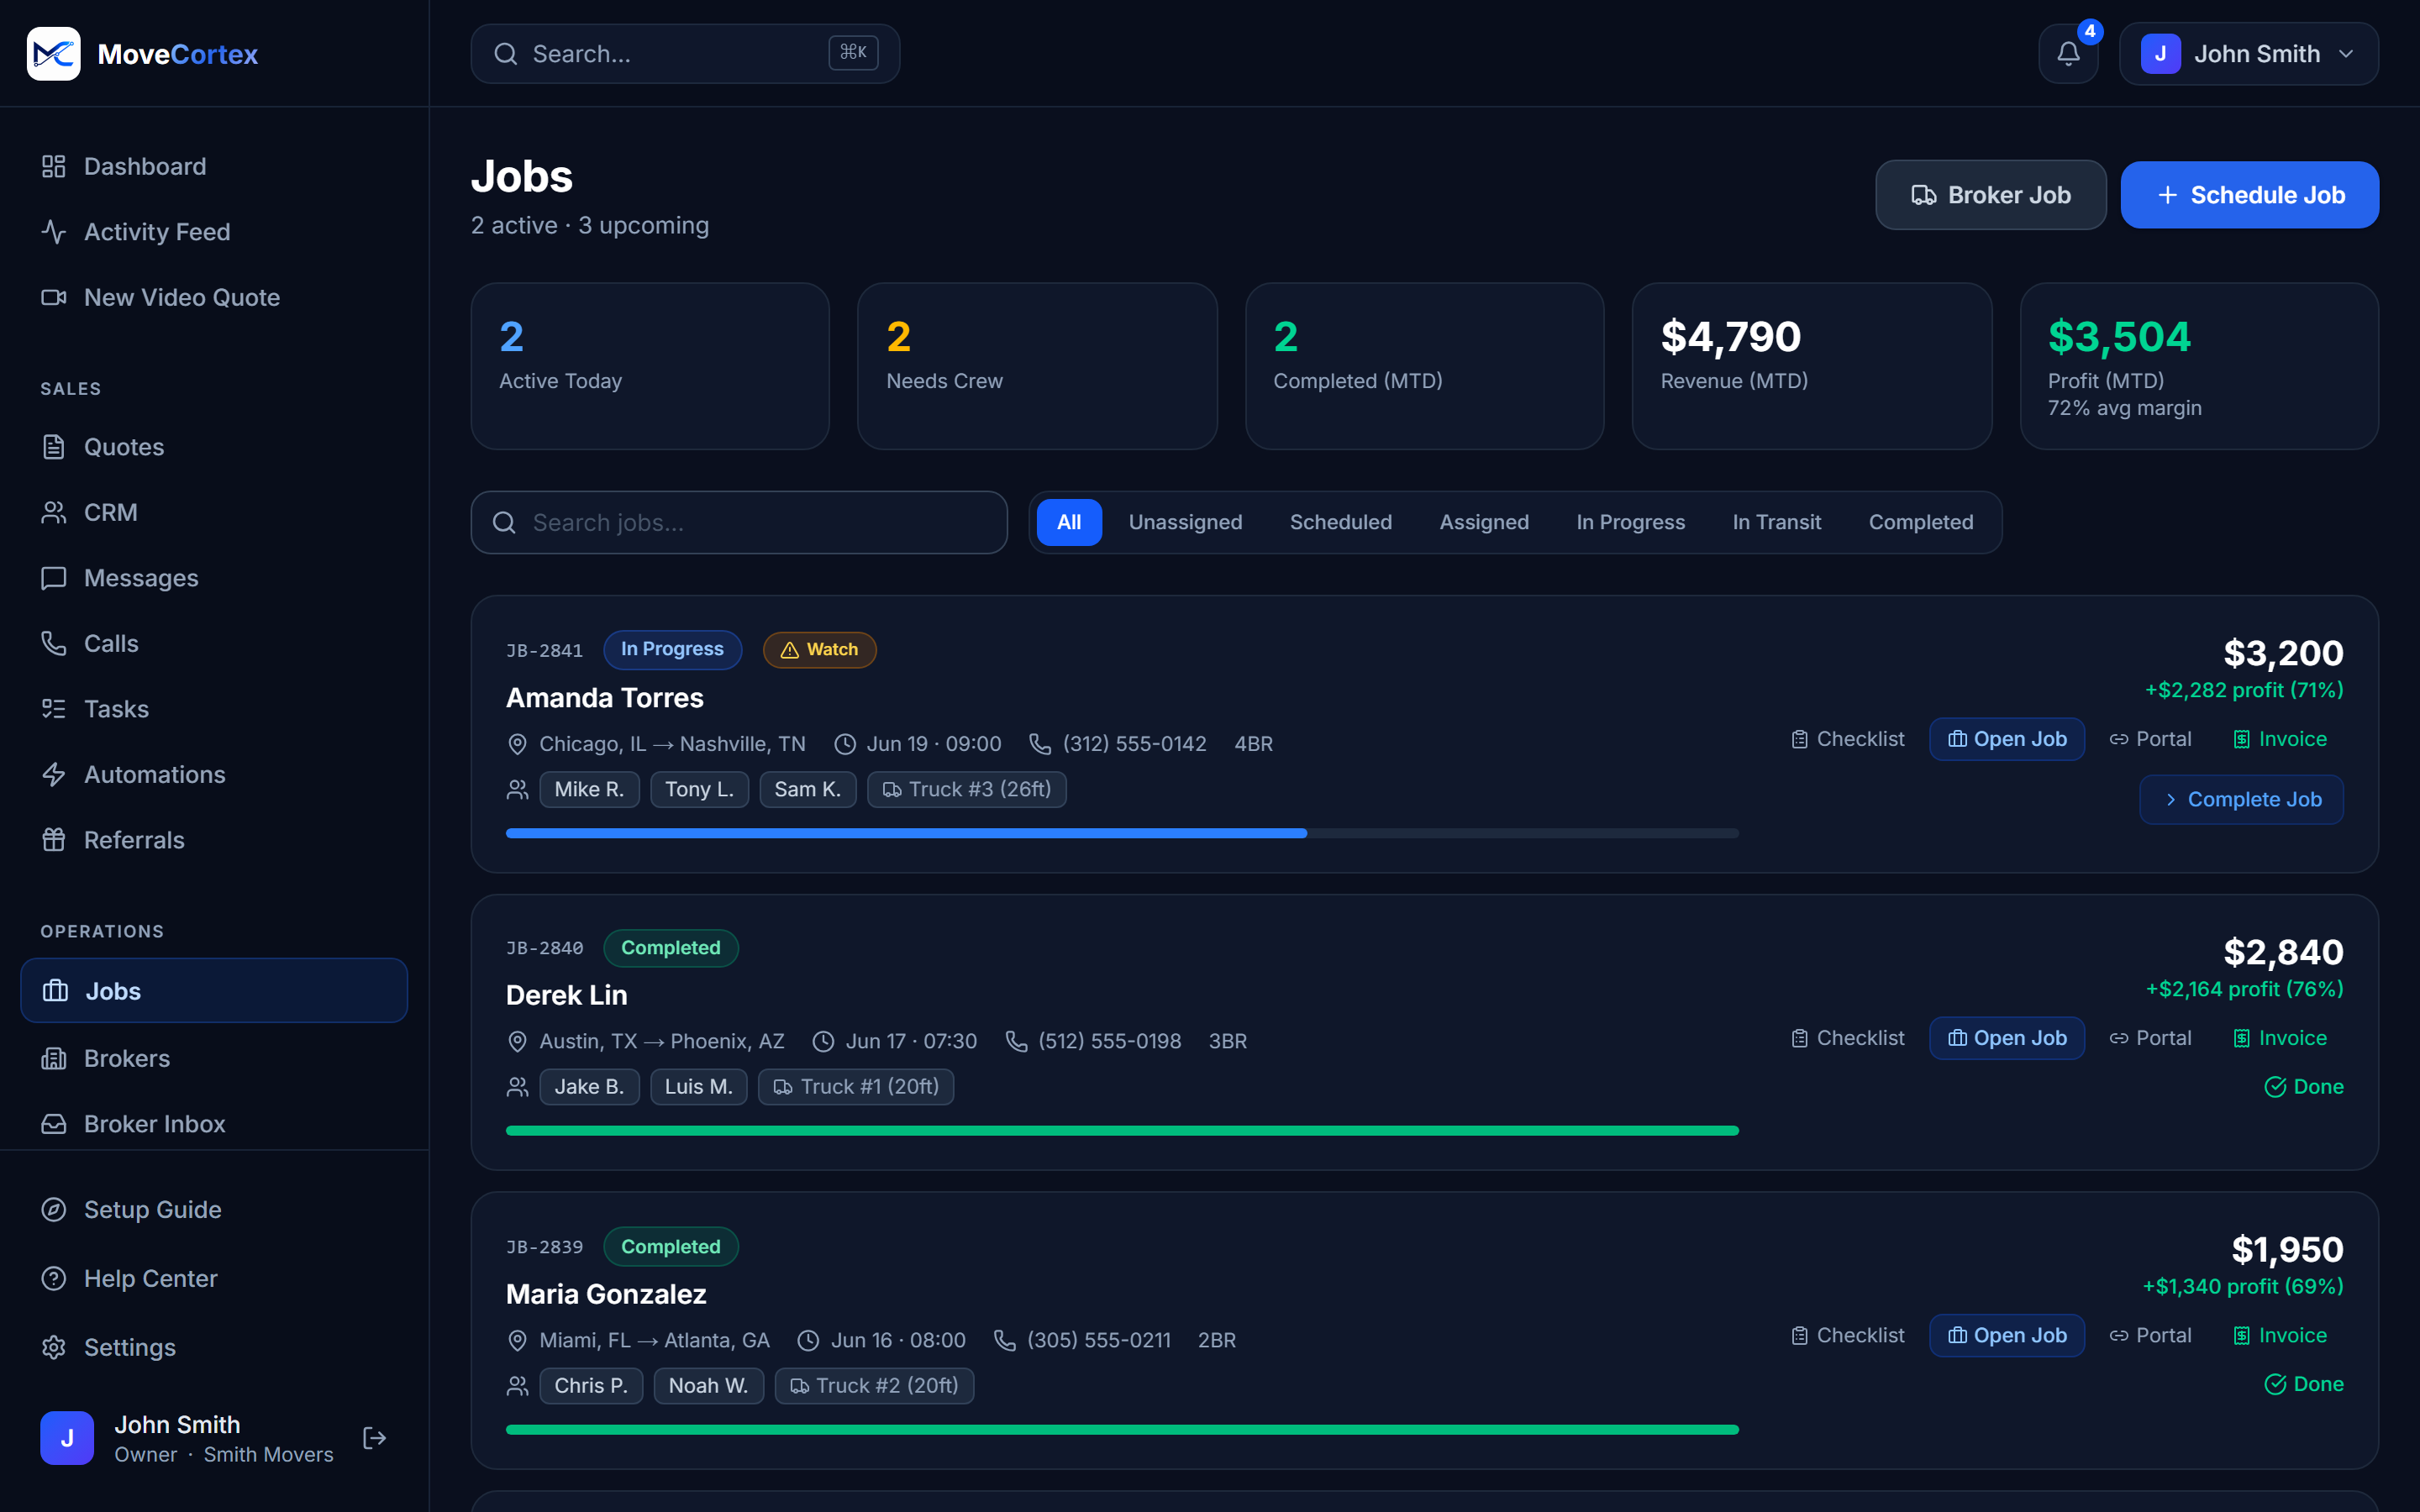Click the Automations lightning icon
The image size is (2420, 1512).
pyautogui.click(x=54, y=774)
